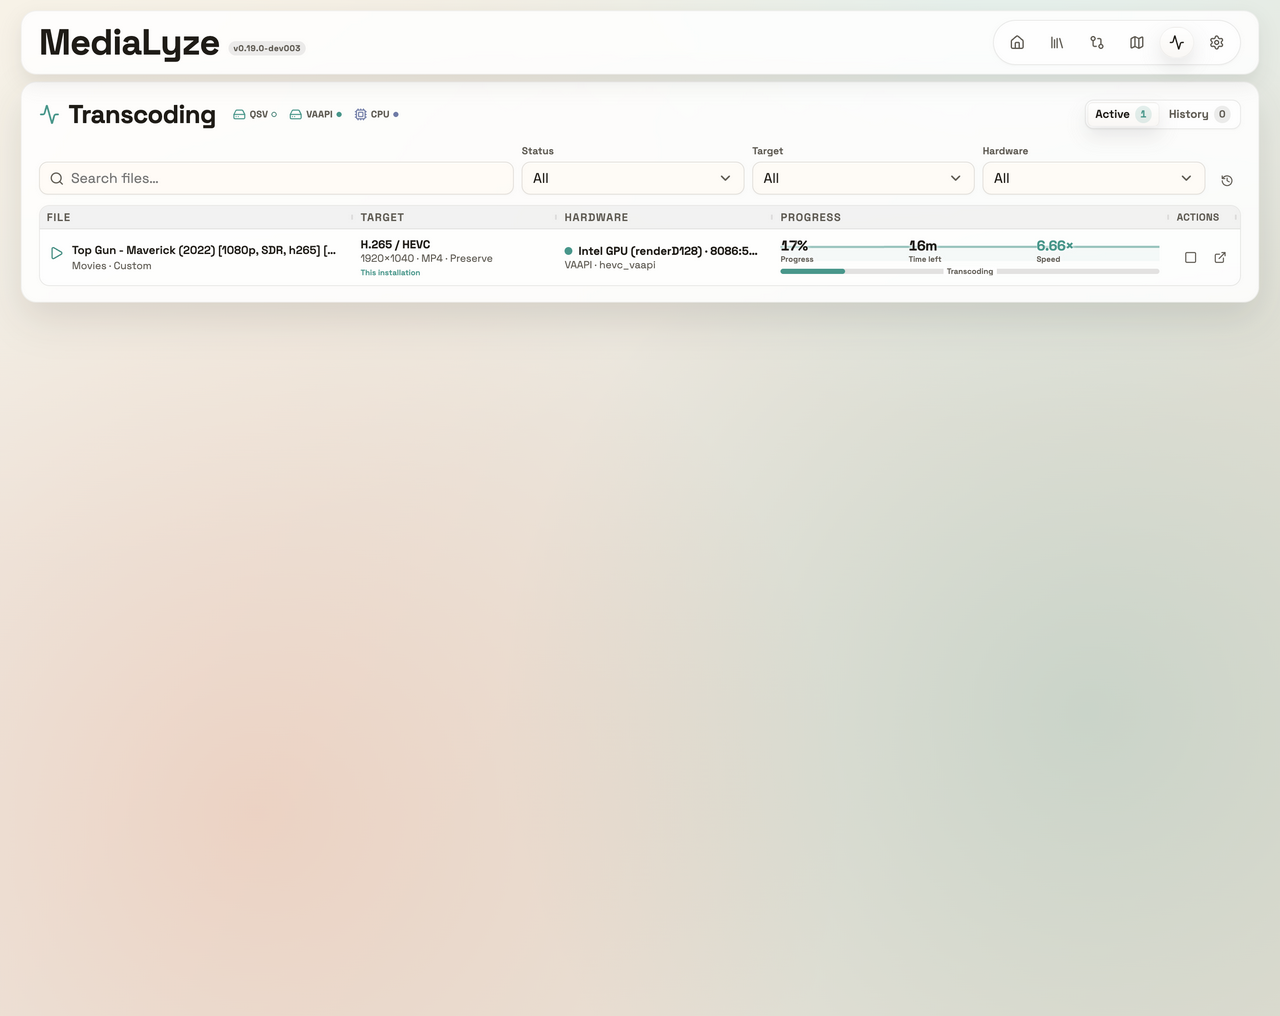The height and width of the screenshot is (1016, 1280).
Task: Click the TARGET column header
Action: point(382,217)
